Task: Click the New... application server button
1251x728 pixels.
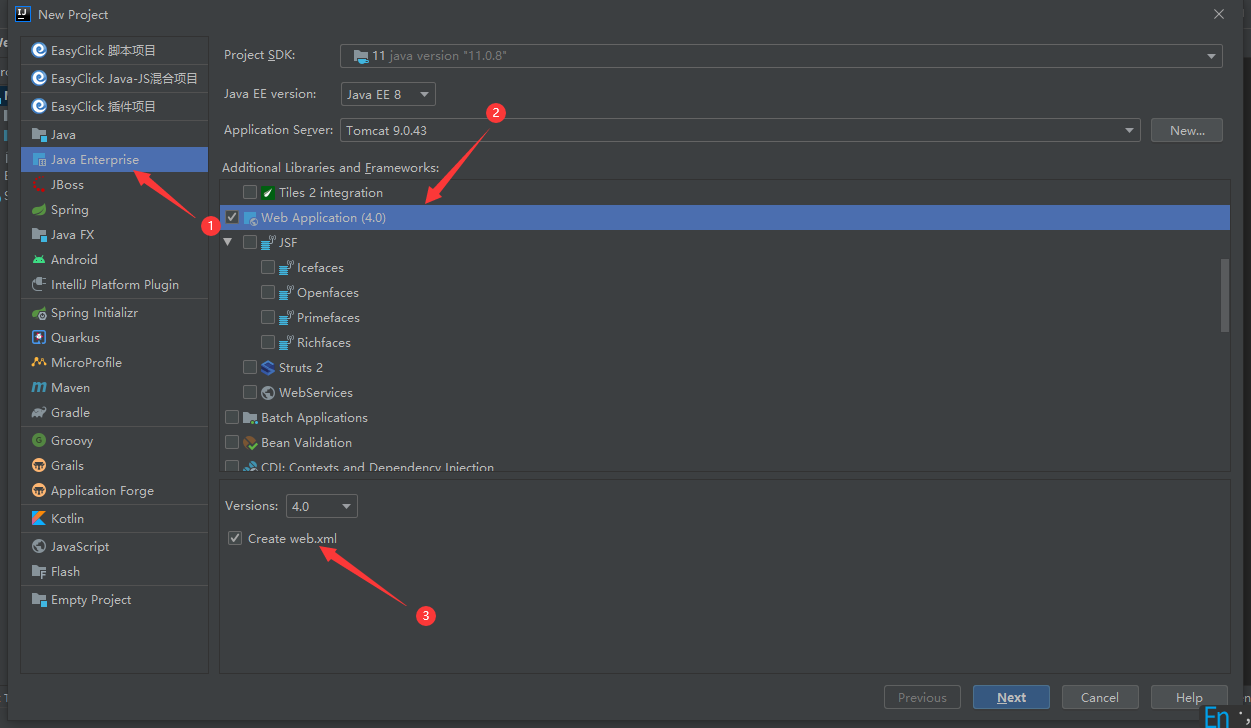Action: coord(1187,130)
